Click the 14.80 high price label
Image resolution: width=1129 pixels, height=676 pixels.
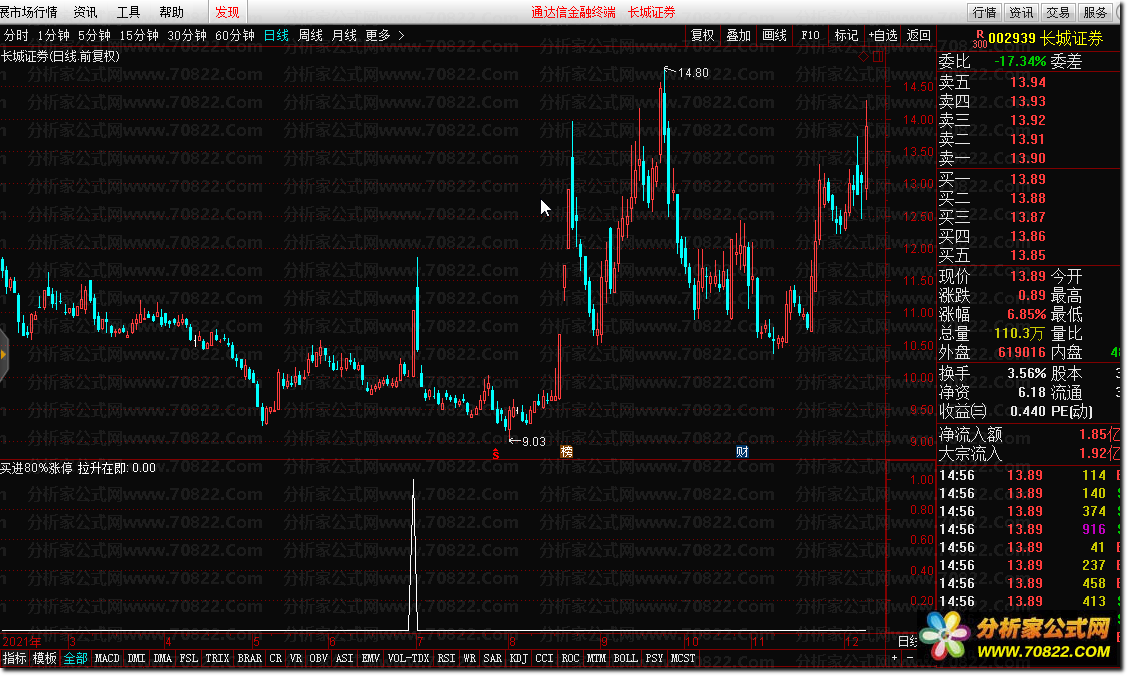click(x=693, y=73)
